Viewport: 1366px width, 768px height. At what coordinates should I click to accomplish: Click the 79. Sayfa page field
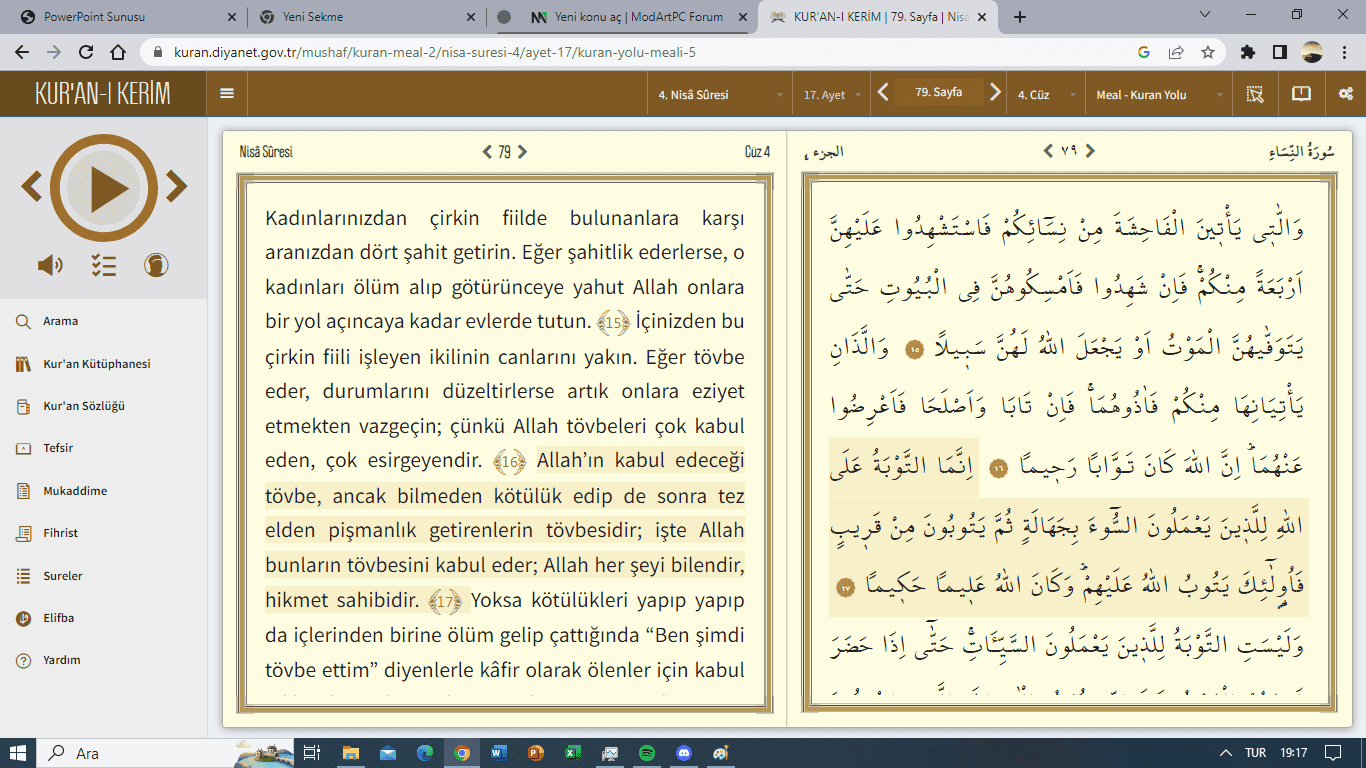coord(939,92)
